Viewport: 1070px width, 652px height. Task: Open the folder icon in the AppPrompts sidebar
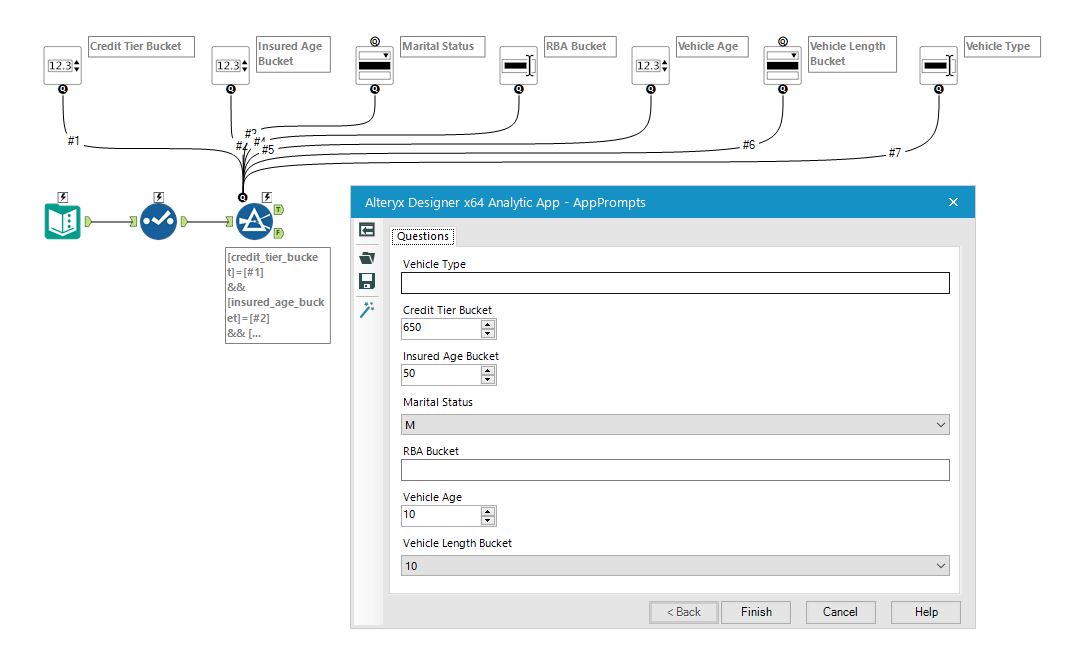tap(367, 258)
